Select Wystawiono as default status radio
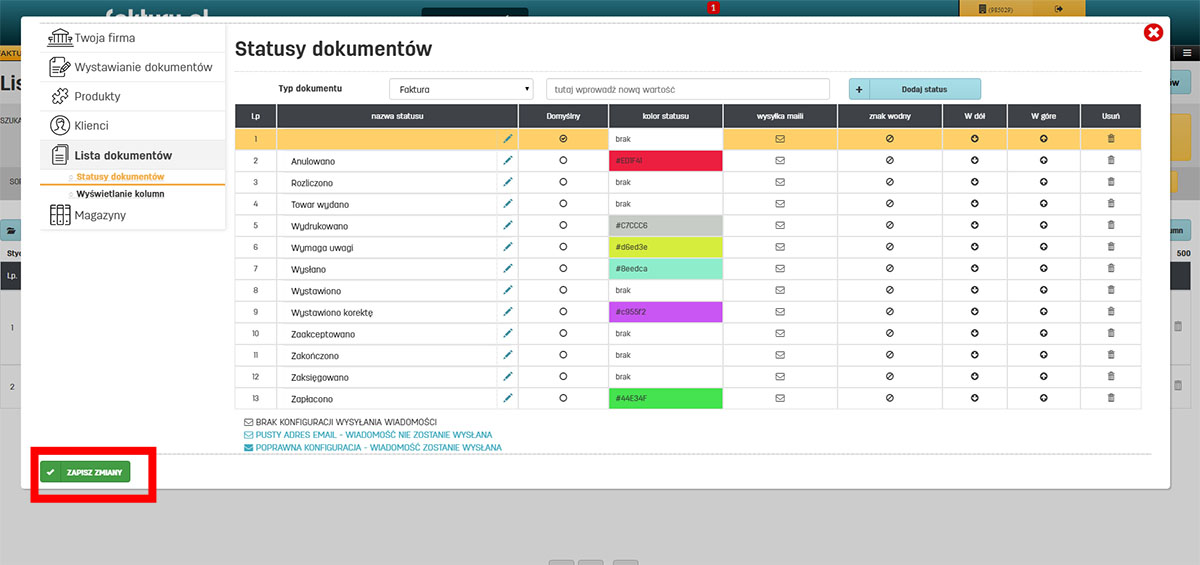 (x=563, y=291)
